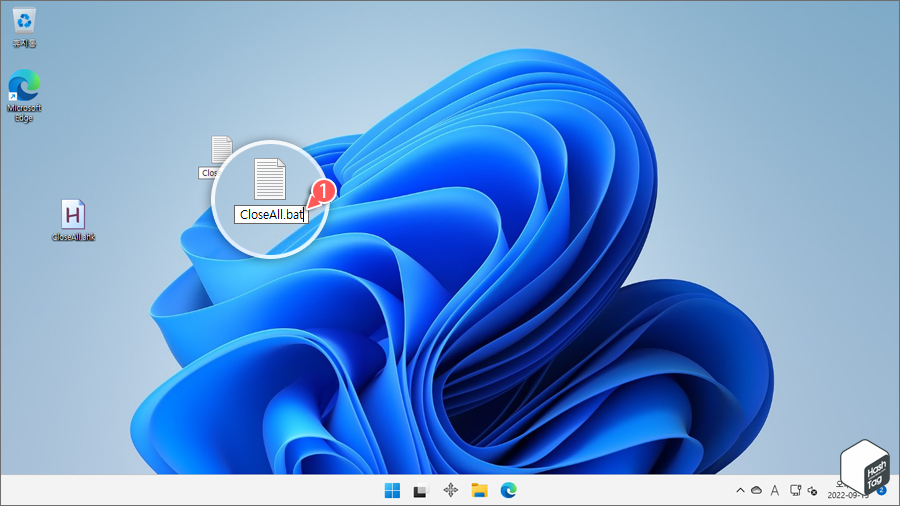Open the muted volume tray icon

click(812, 491)
